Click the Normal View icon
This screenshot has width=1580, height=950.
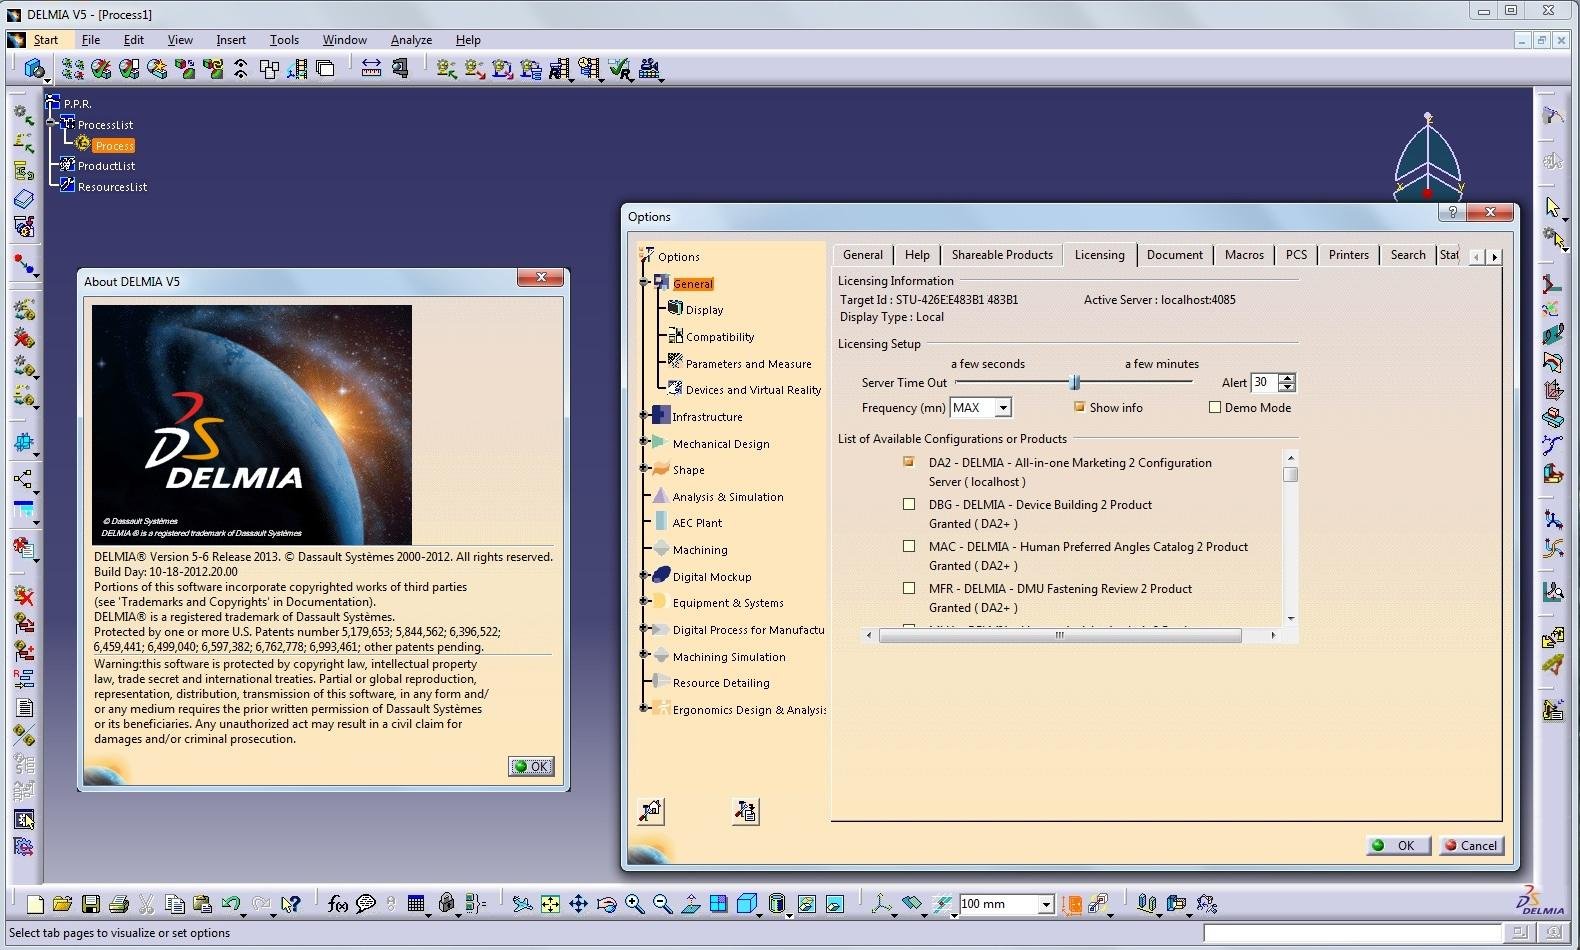tap(690, 904)
